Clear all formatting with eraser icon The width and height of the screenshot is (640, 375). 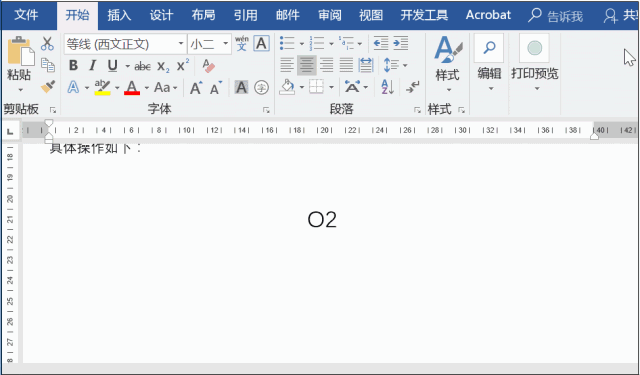[x=209, y=66]
